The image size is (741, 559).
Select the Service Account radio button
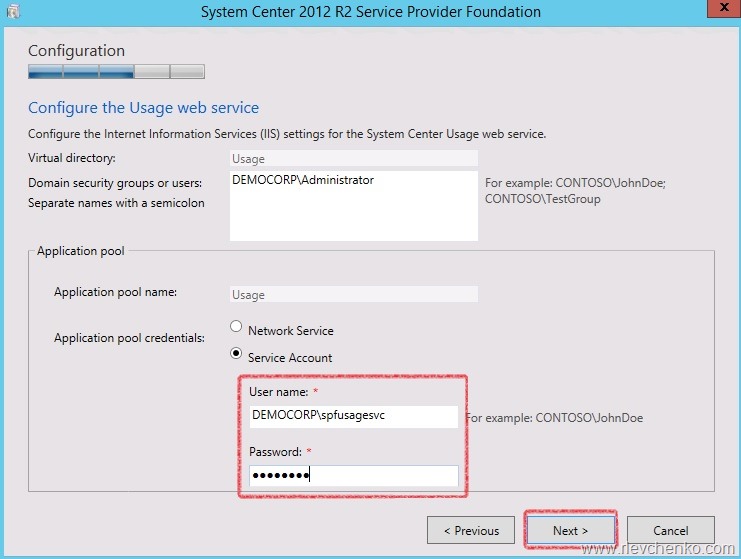[236, 354]
